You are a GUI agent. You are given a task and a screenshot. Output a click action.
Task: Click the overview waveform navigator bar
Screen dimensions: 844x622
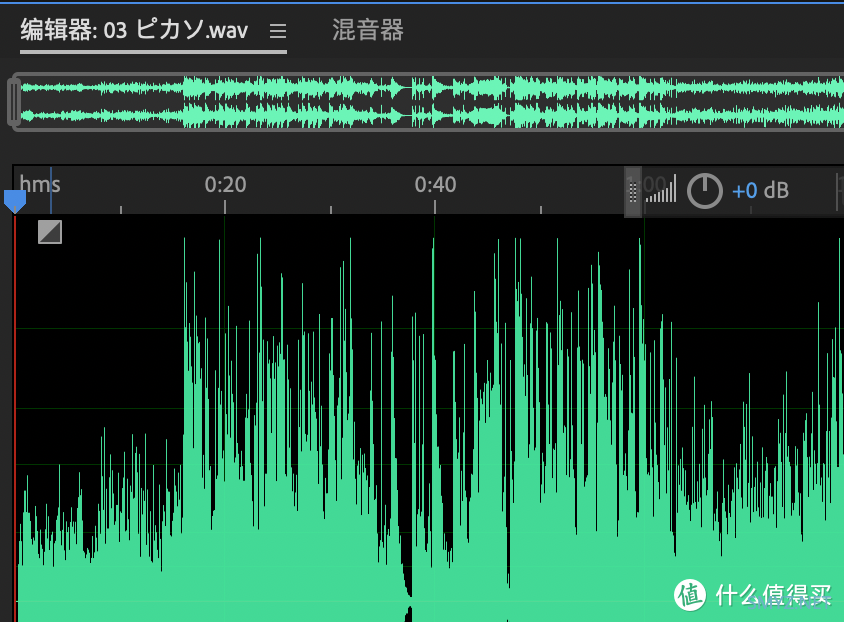tap(428, 102)
